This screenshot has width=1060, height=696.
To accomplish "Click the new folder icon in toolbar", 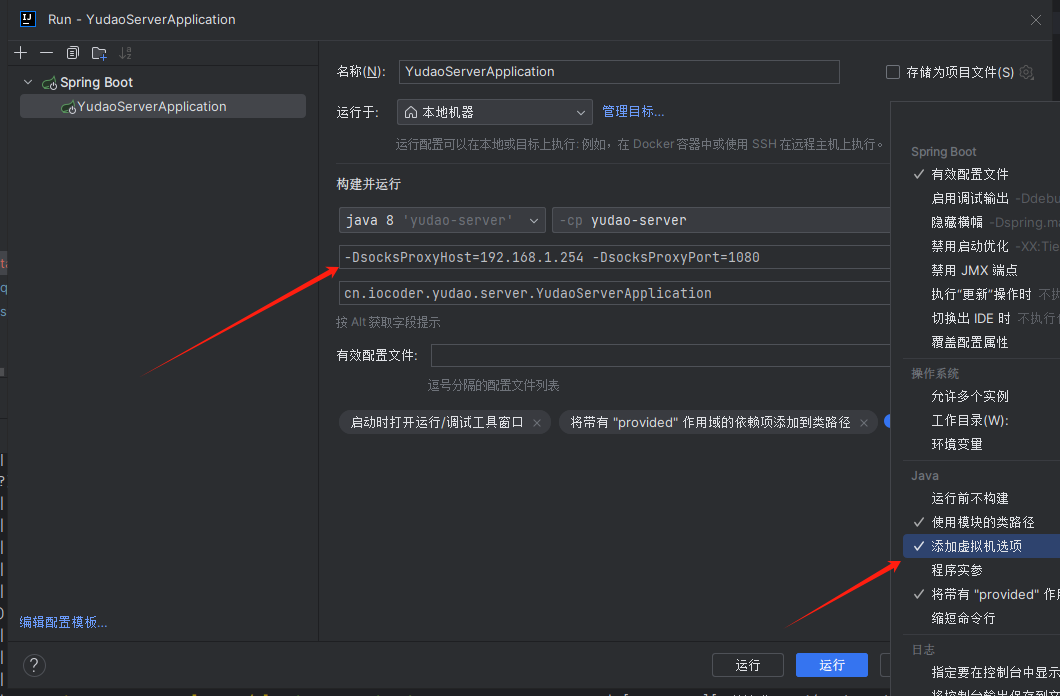I will (x=99, y=53).
